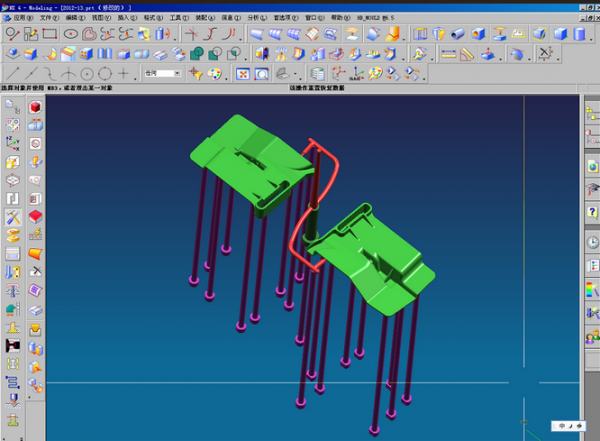The width and height of the screenshot is (600, 441).
Task: Click the XYZ coordinate system mold icon
Action: [x=13, y=144]
